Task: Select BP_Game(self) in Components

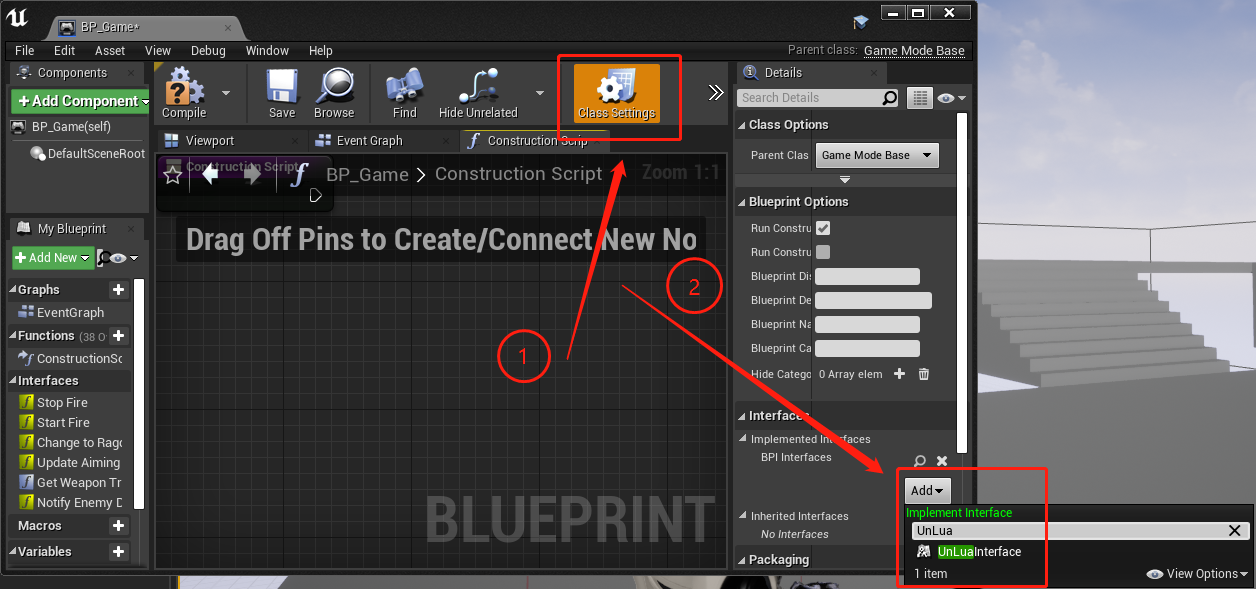Action: click(x=72, y=127)
